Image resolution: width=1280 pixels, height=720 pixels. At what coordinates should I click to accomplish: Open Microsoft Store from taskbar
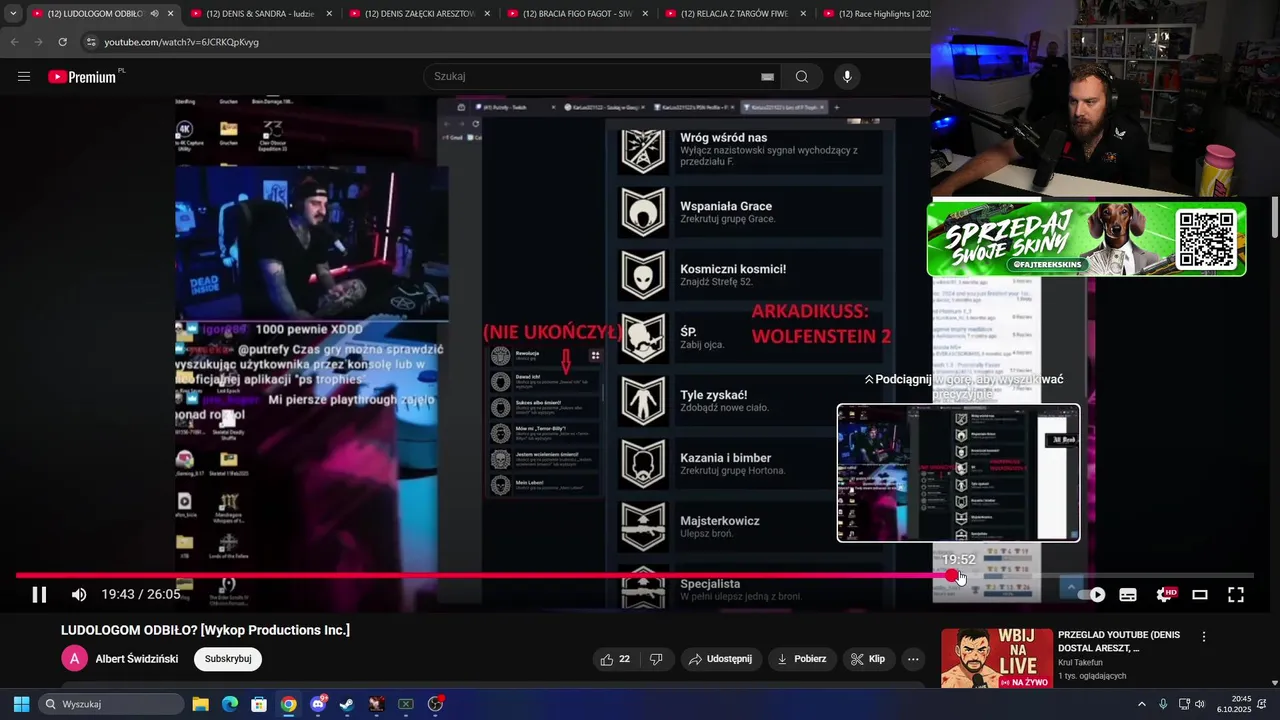259,704
